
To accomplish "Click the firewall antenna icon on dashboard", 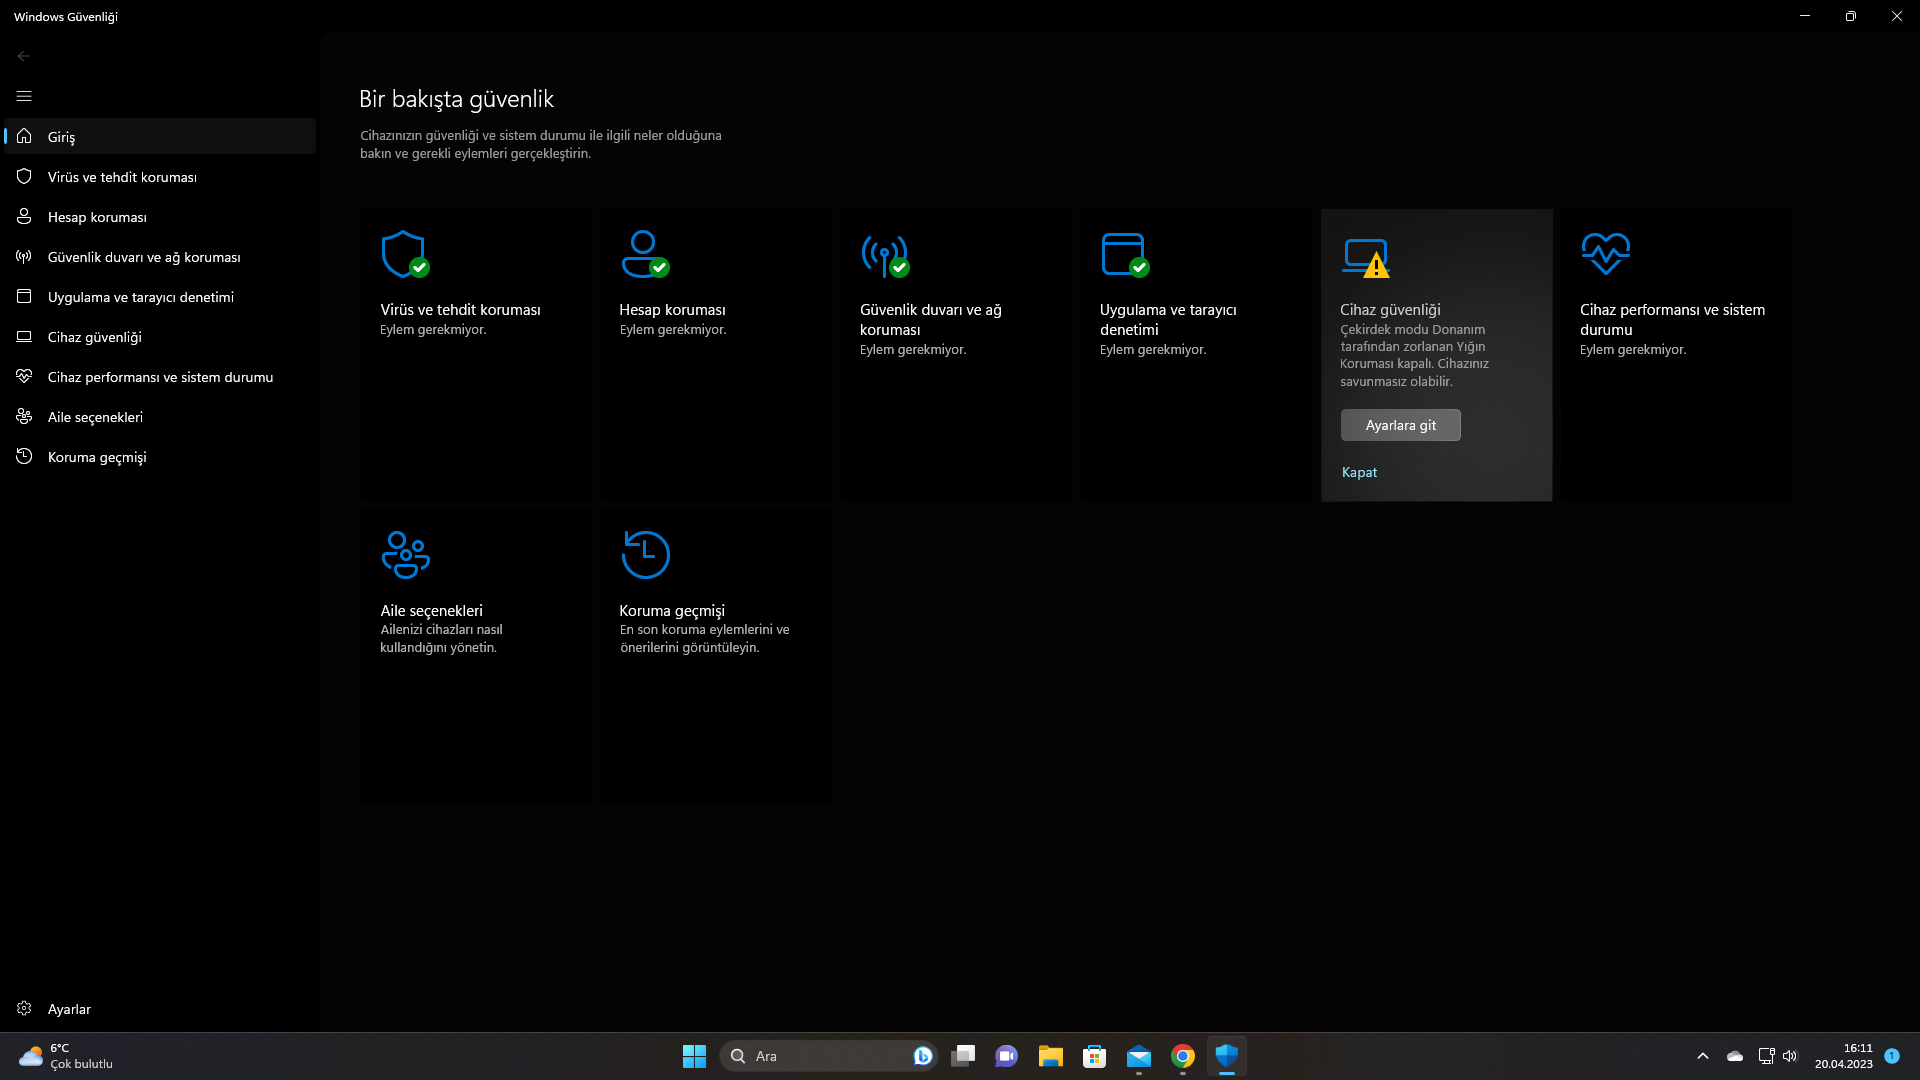I will tap(885, 254).
